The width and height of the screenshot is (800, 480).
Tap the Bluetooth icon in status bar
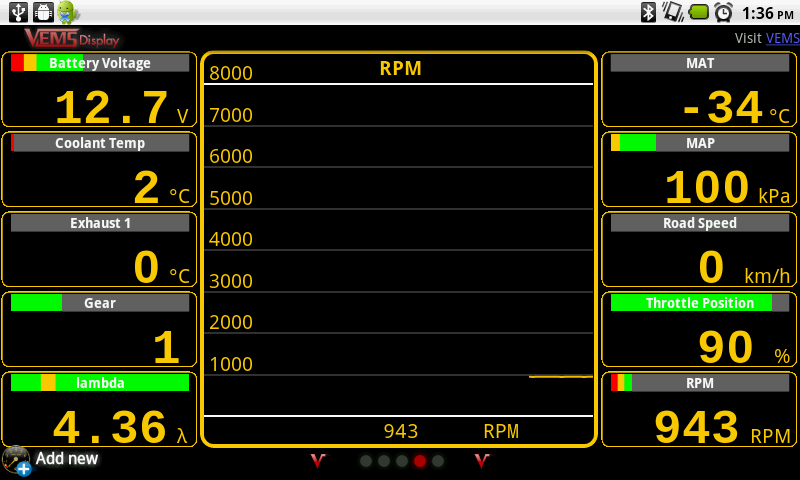pyautogui.click(x=648, y=12)
